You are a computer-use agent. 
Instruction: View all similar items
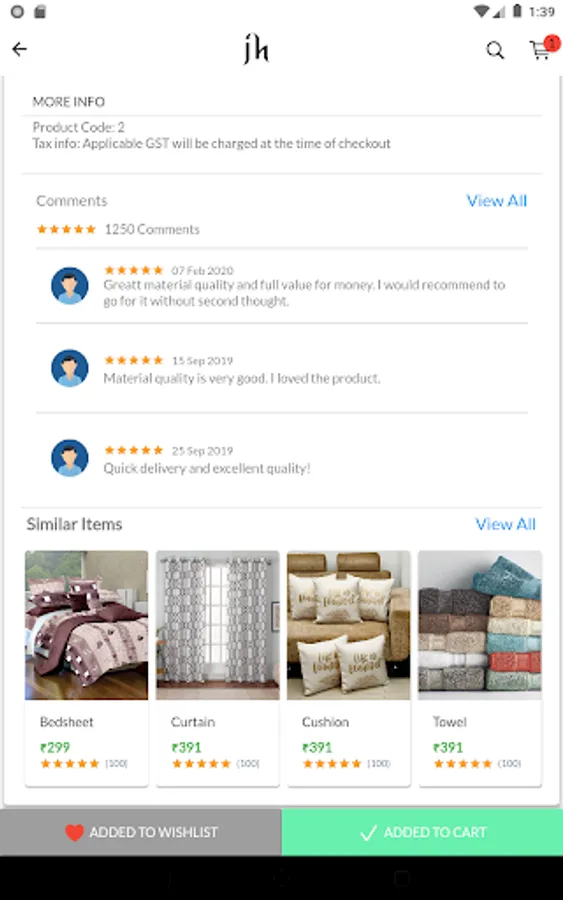[505, 524]
